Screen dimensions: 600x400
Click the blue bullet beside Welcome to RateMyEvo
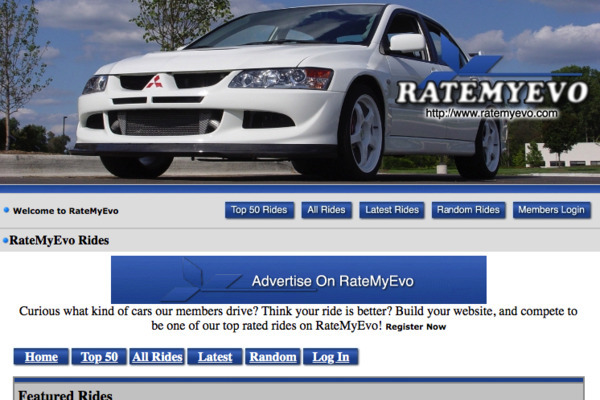(x=6, y=210)
